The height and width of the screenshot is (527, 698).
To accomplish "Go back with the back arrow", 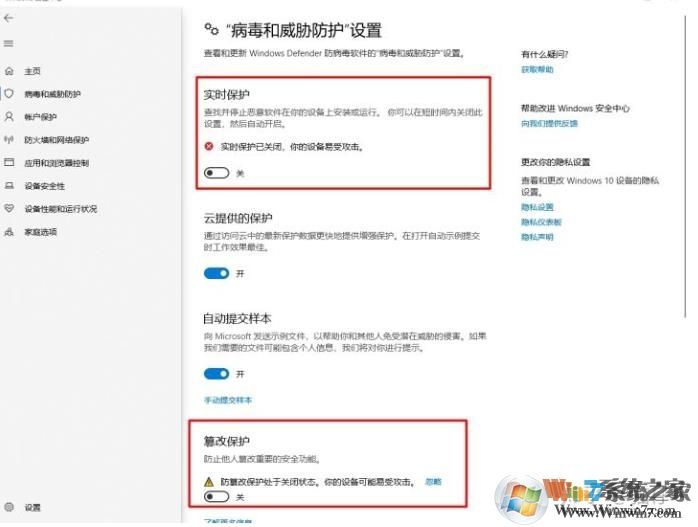I will (x=8, y=18).
